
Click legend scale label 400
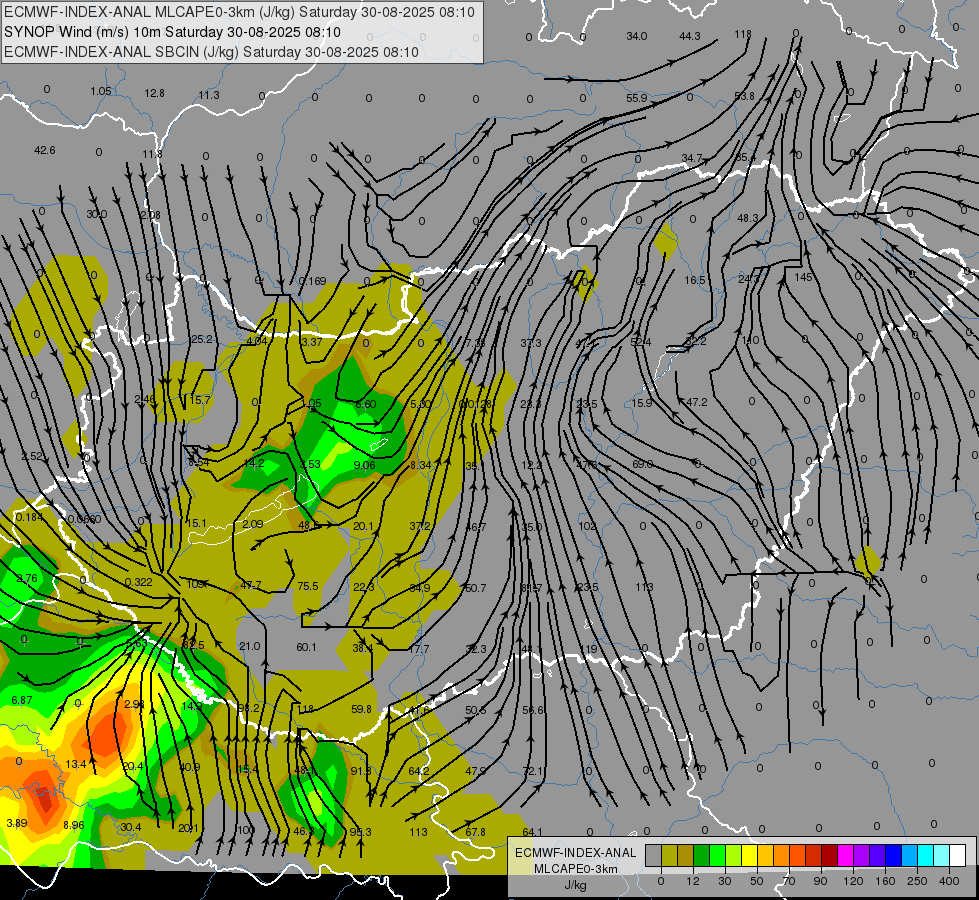point(949,881)
